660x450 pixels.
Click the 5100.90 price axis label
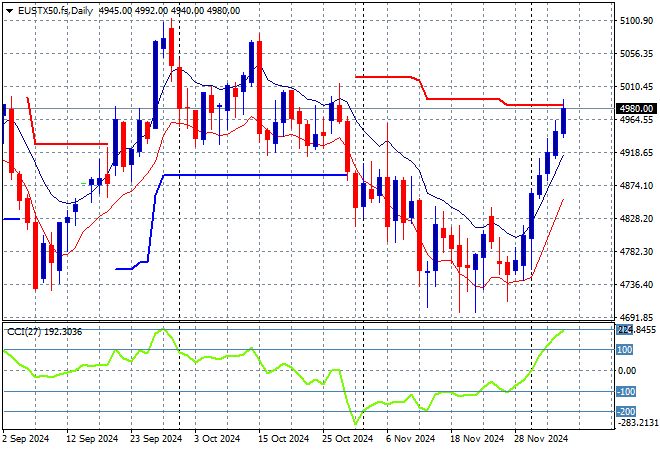(x=636, y=21)
